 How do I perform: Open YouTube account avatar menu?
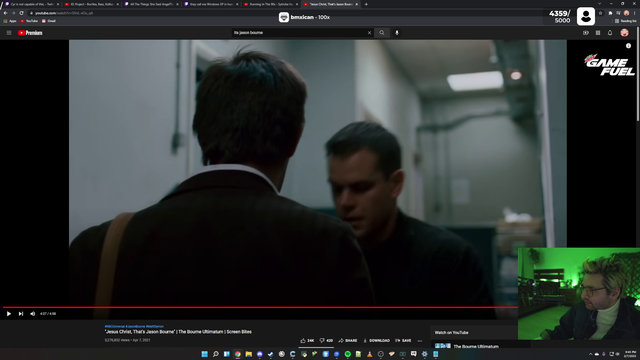624,33
